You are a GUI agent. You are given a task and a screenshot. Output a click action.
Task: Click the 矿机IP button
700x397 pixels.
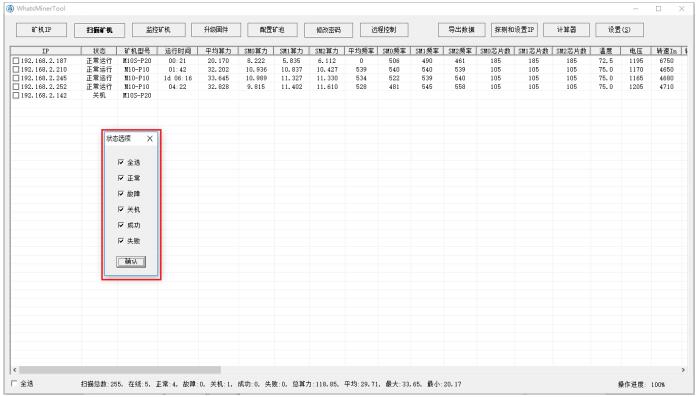point(42,30)
